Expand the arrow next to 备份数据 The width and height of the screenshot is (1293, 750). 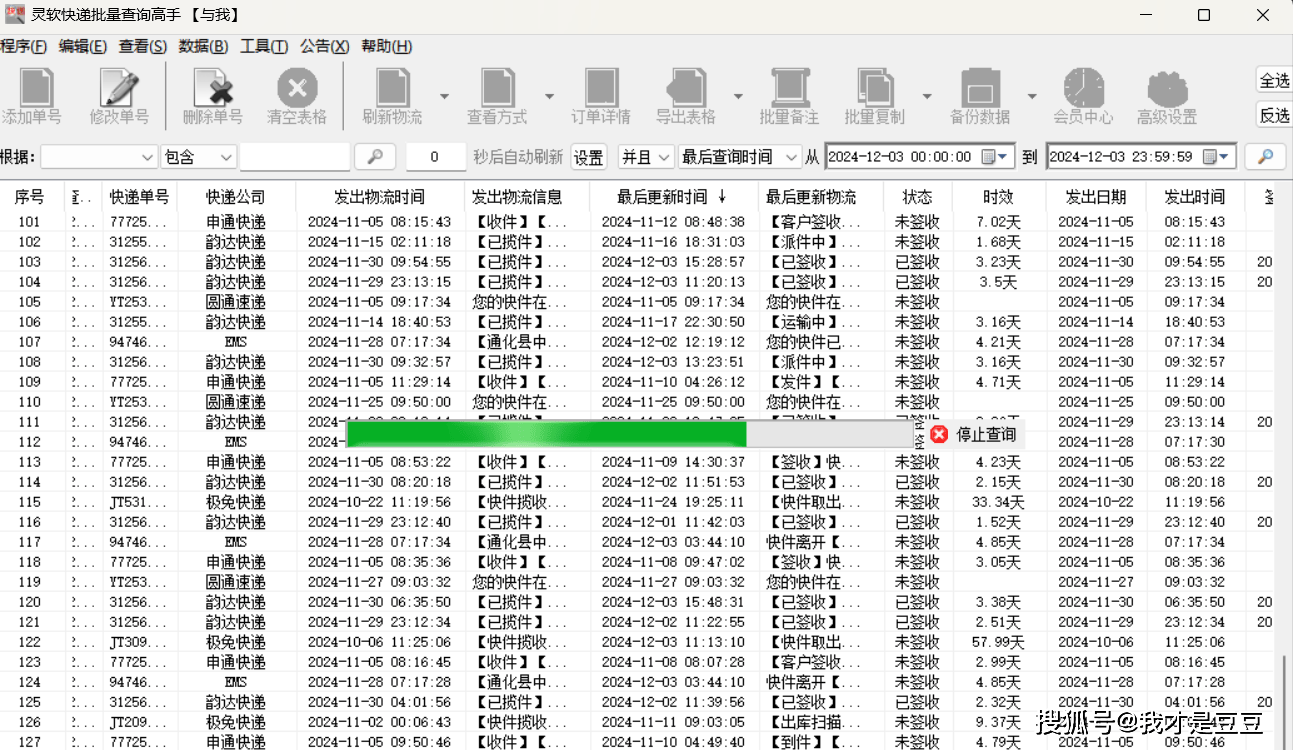tap(1032, 96)
